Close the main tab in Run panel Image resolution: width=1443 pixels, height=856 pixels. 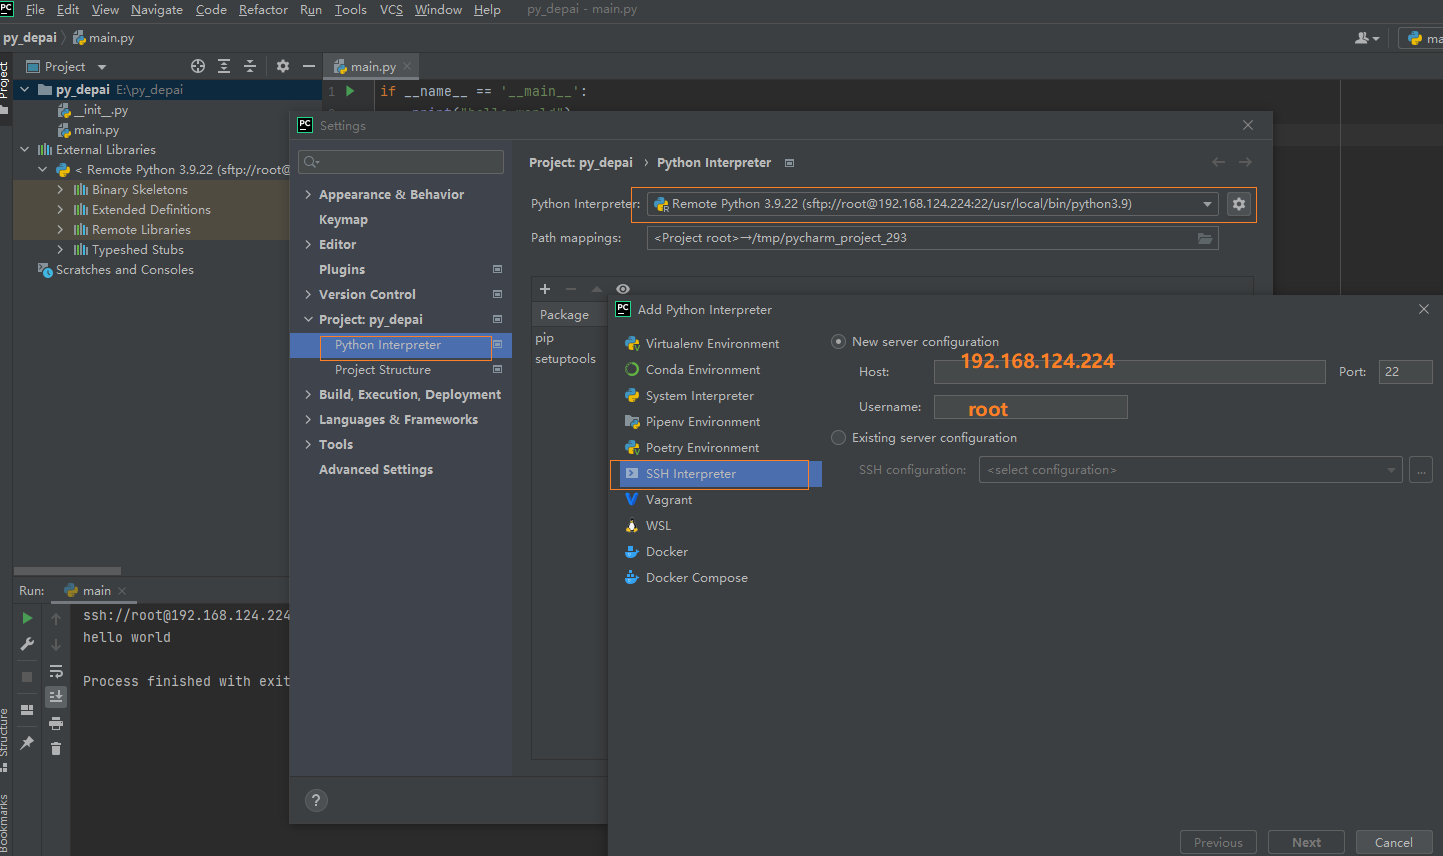click(x=122, y=591)
